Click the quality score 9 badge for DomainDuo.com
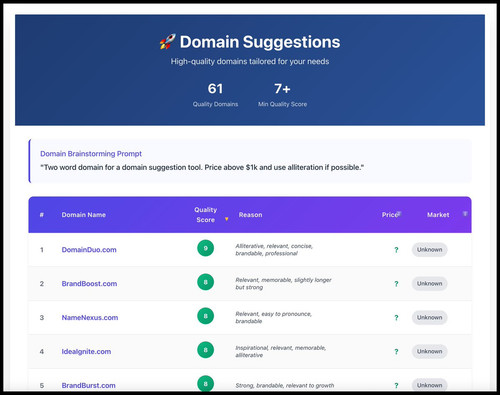Viewport: 500px width, 395px height. 205,248
